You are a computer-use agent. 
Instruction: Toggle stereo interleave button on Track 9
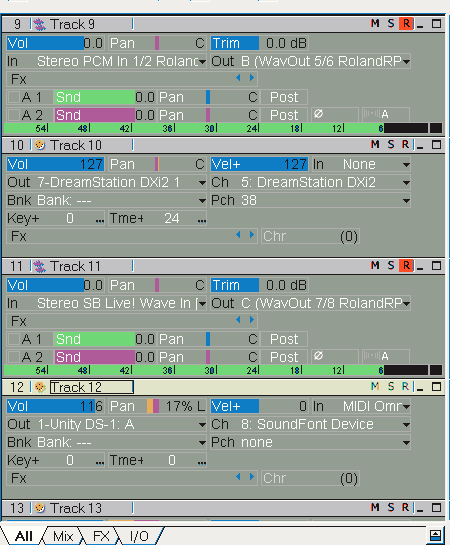(385, 114)
